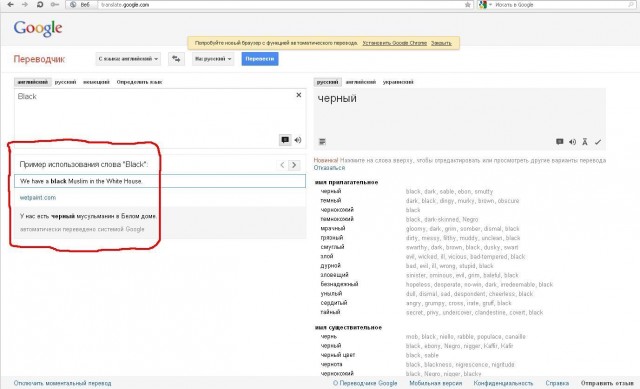Click the translated word 'черный' in output box

(x=337, y=98)
